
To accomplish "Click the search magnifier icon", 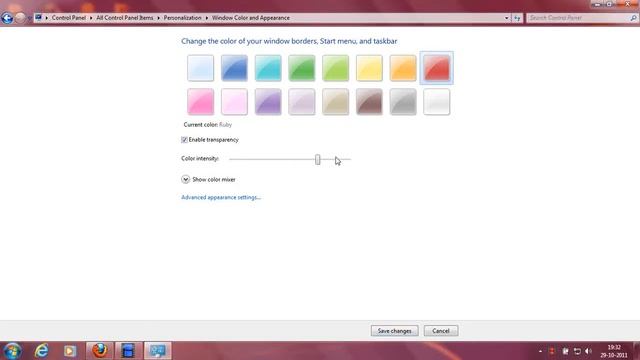I will click(x=633, y=18).
